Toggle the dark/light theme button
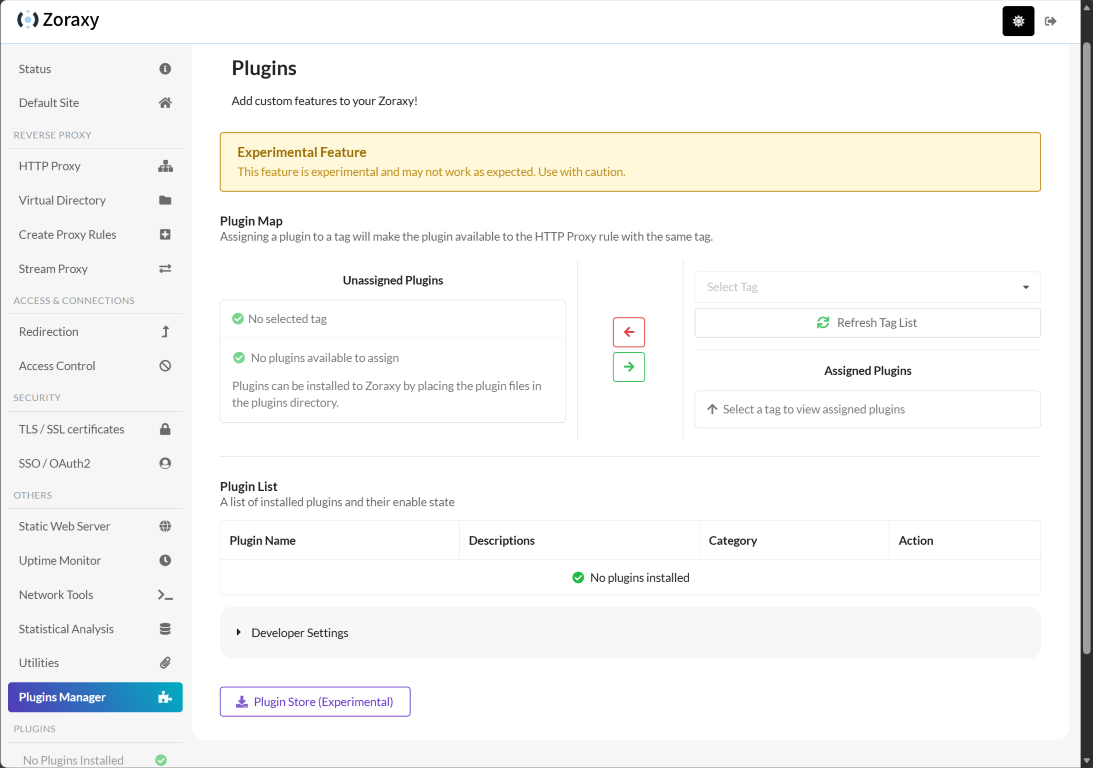1093x768 pixels. (x=1018, y=21)
